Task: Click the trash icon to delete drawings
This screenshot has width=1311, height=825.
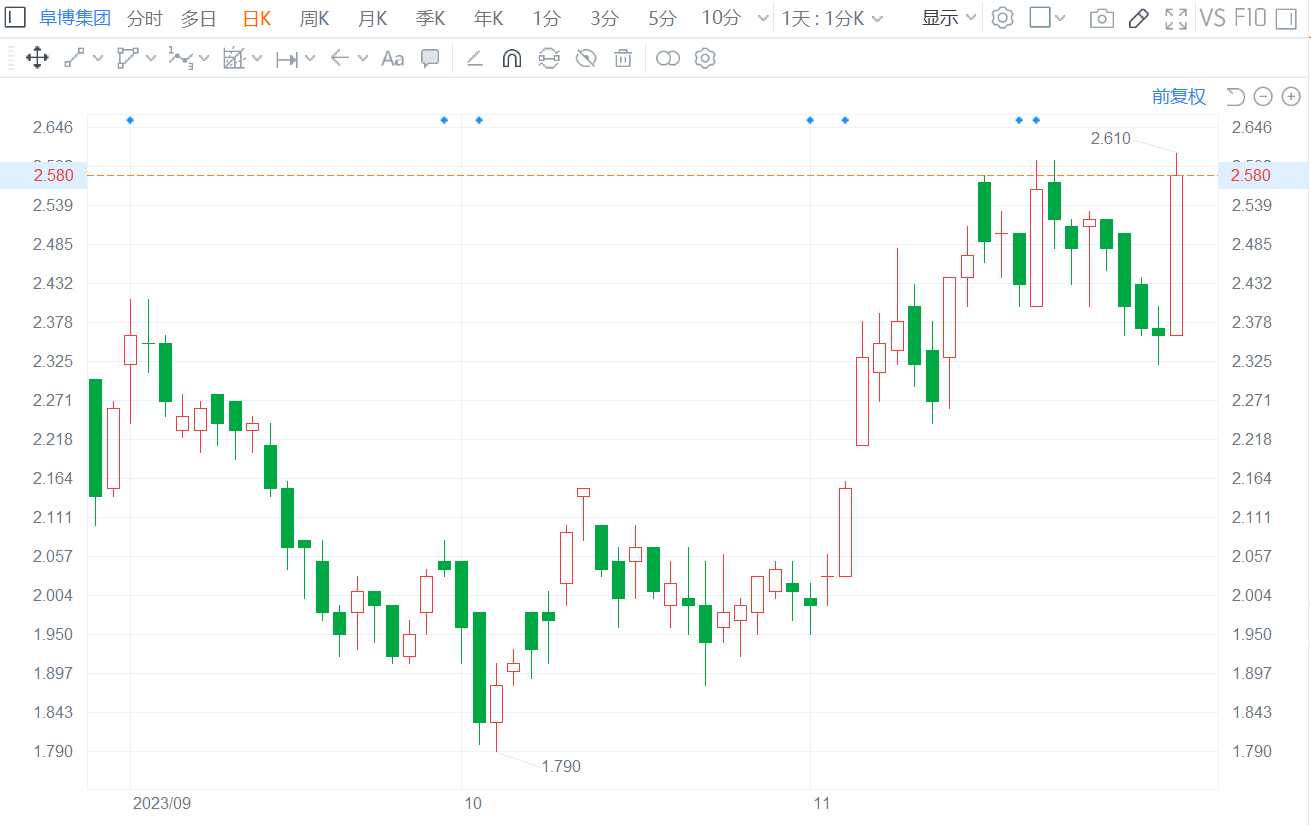Action: tap(623, 58)
